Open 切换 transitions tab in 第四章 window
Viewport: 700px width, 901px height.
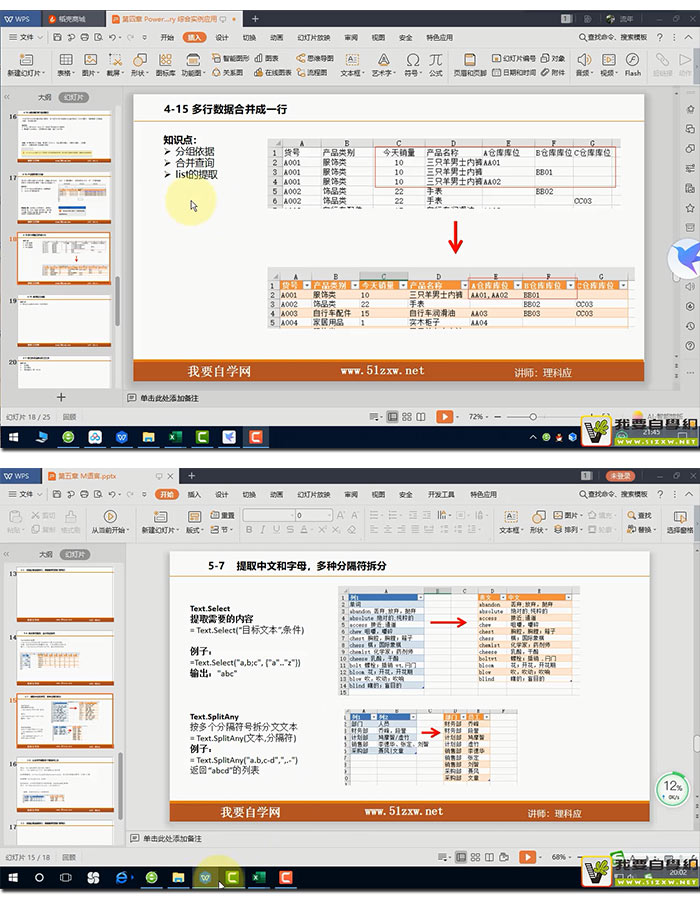tap(249, 37)
